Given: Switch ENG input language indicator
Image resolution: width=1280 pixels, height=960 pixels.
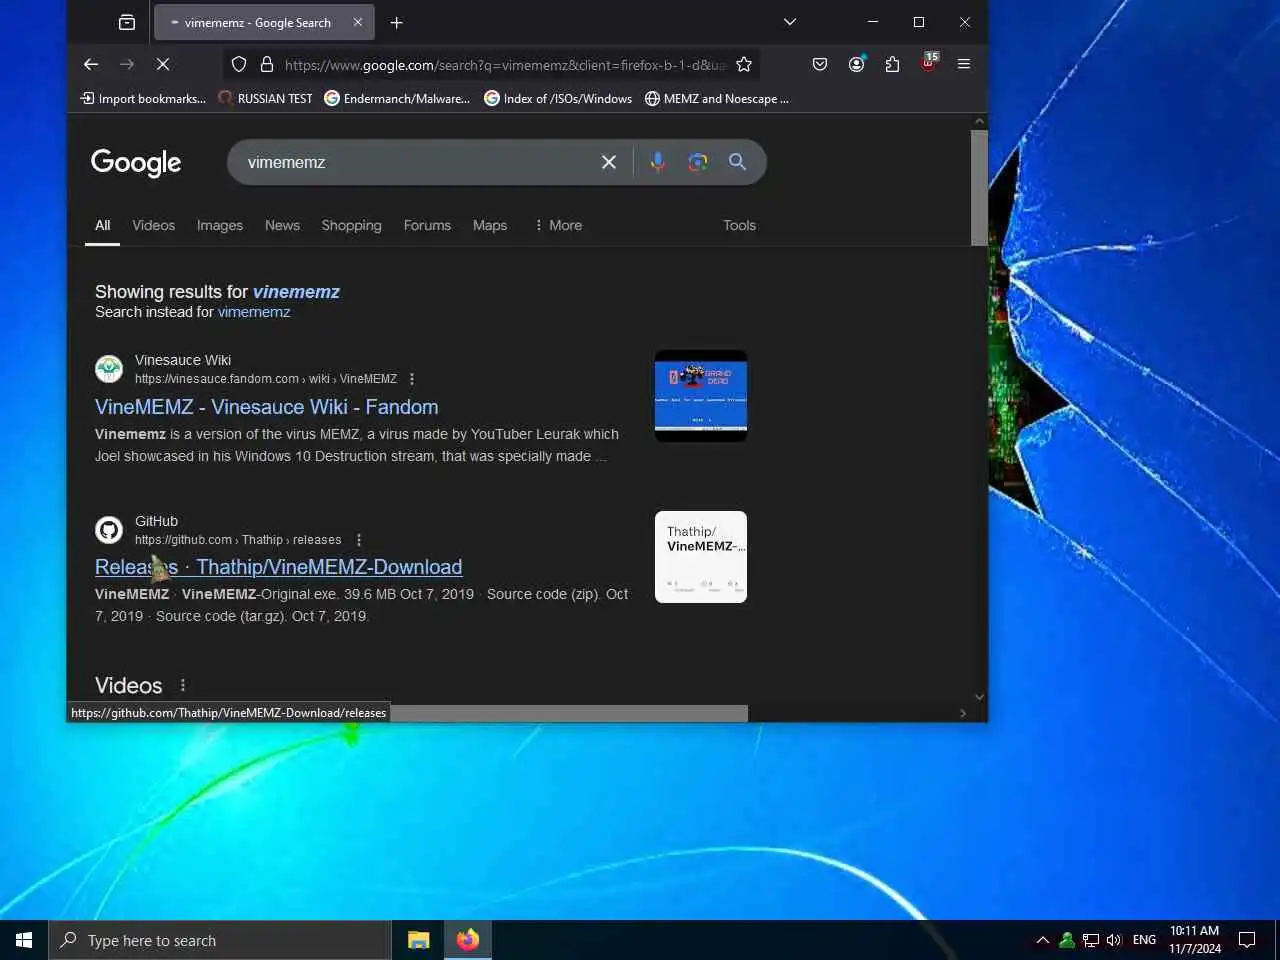Looking at the screenshot, I should [1144, 940].
